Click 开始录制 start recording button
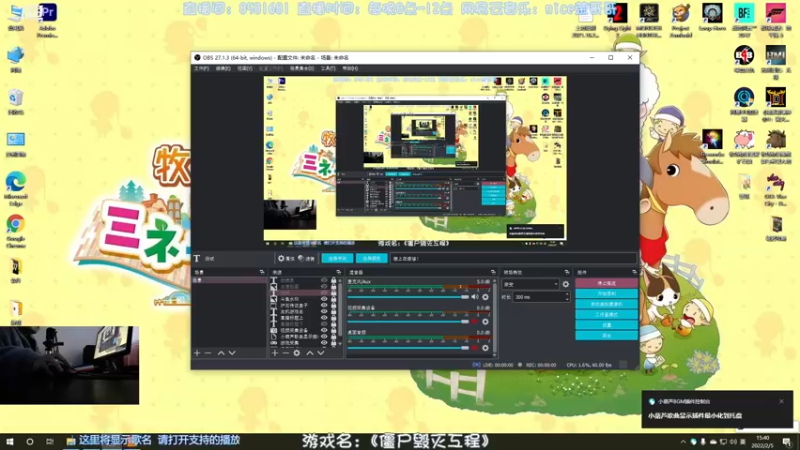 point(607,294)
